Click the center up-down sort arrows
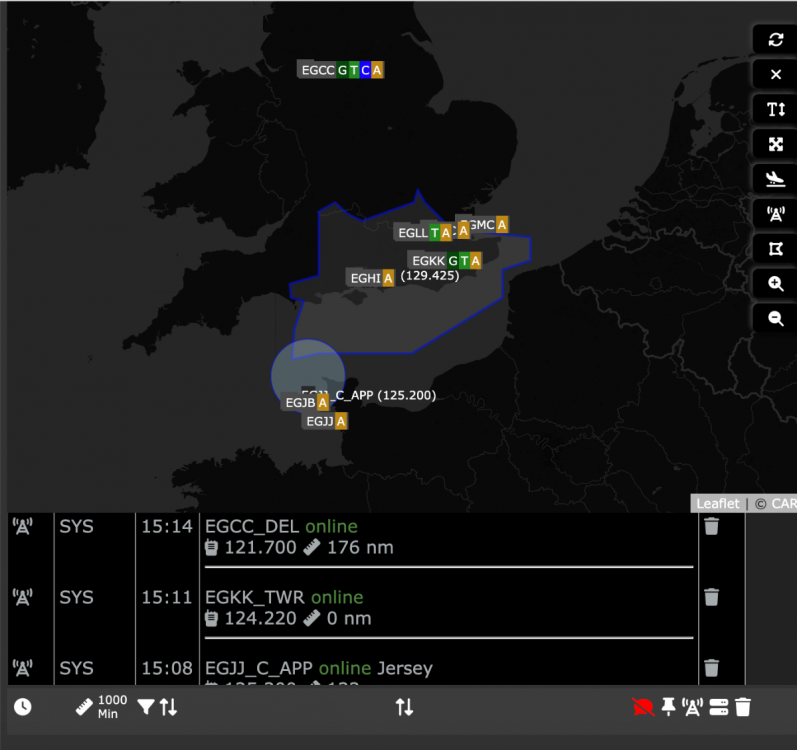 click(x=404, y=707)
